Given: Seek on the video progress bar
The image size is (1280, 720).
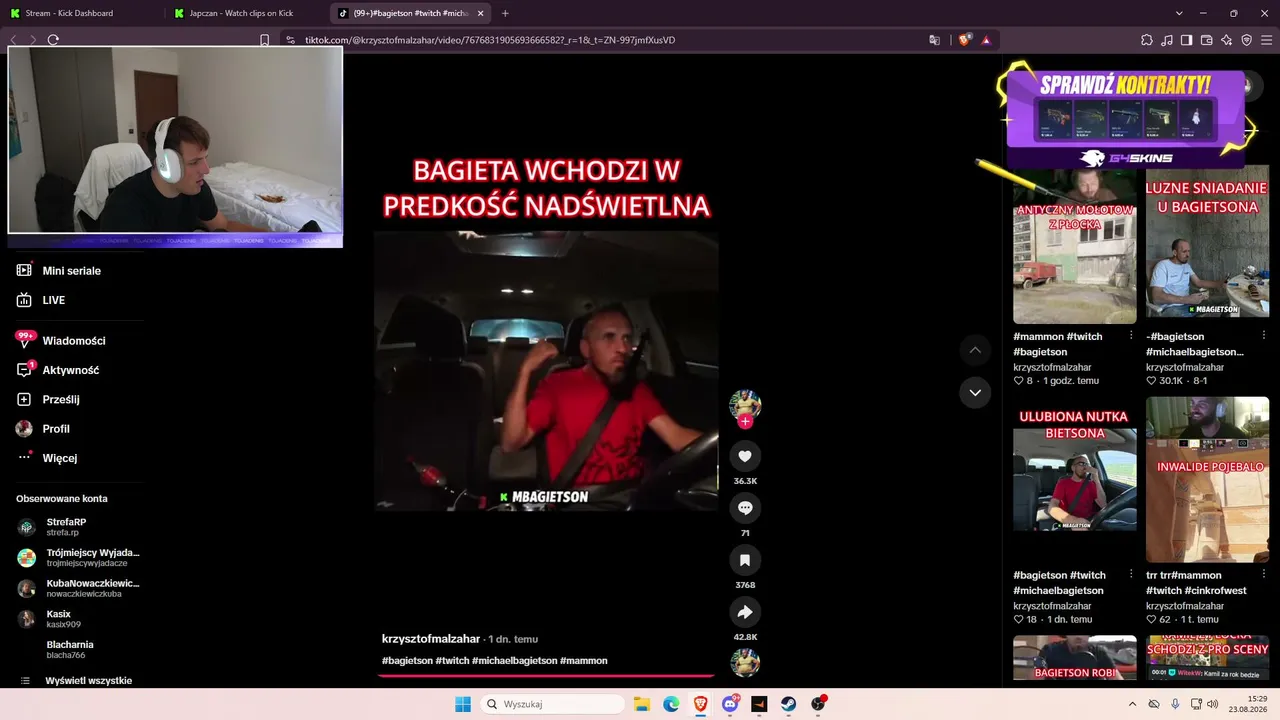Looking at the screenshot, I should (546, 676).
